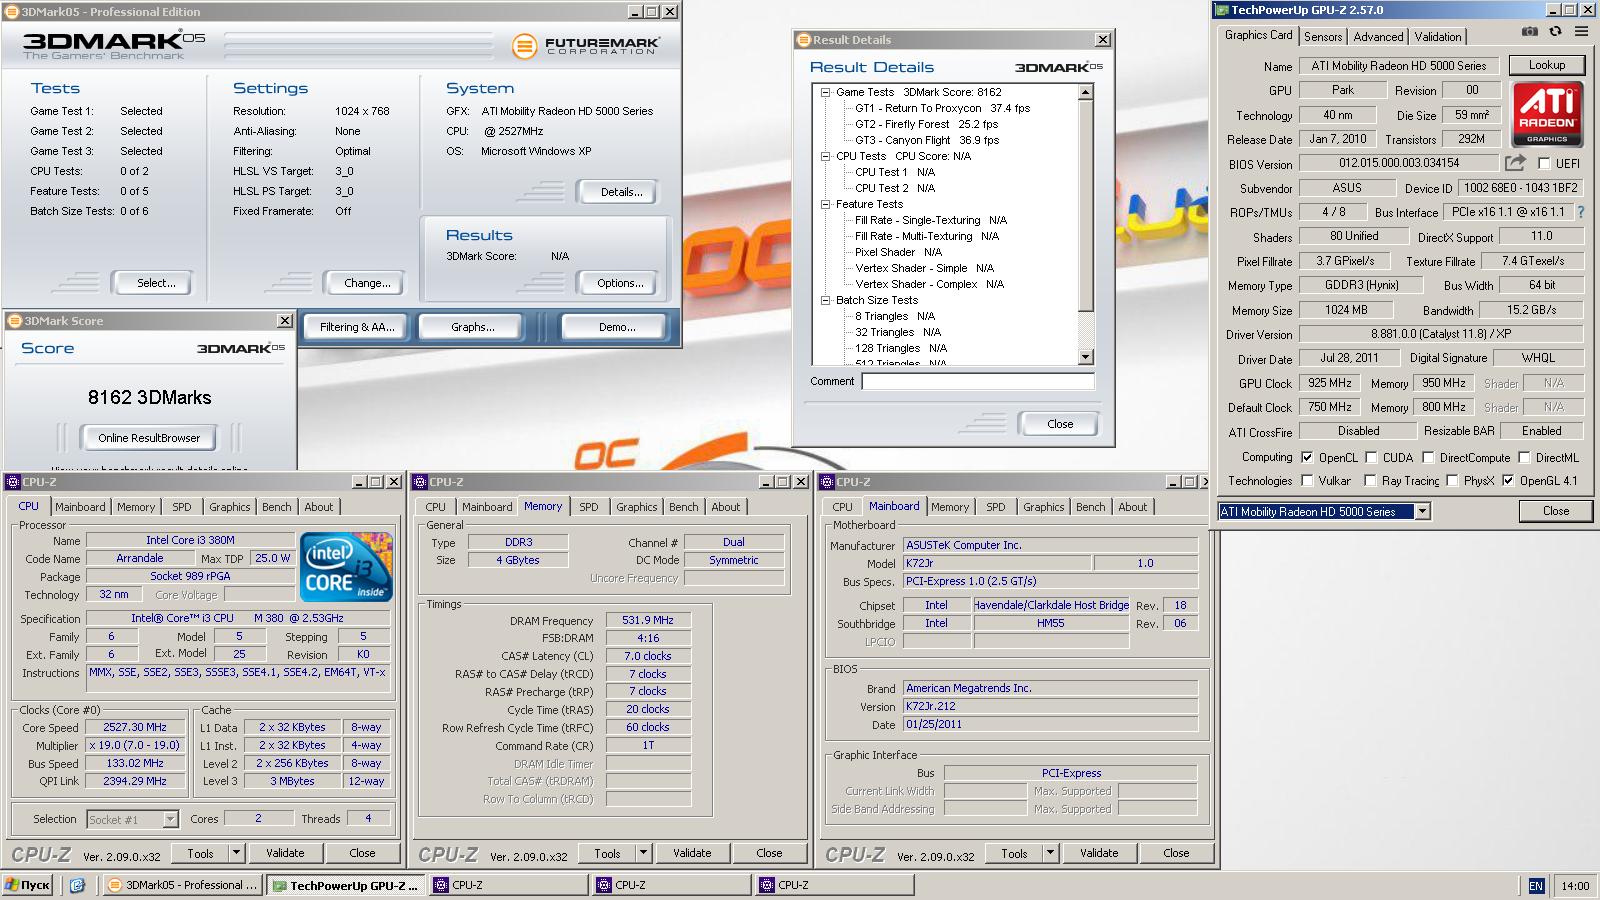Open Tools dropdown arrow in Memory tab window
The width and height of the screenshot is (1600, 900).
[x=643, y=853]
